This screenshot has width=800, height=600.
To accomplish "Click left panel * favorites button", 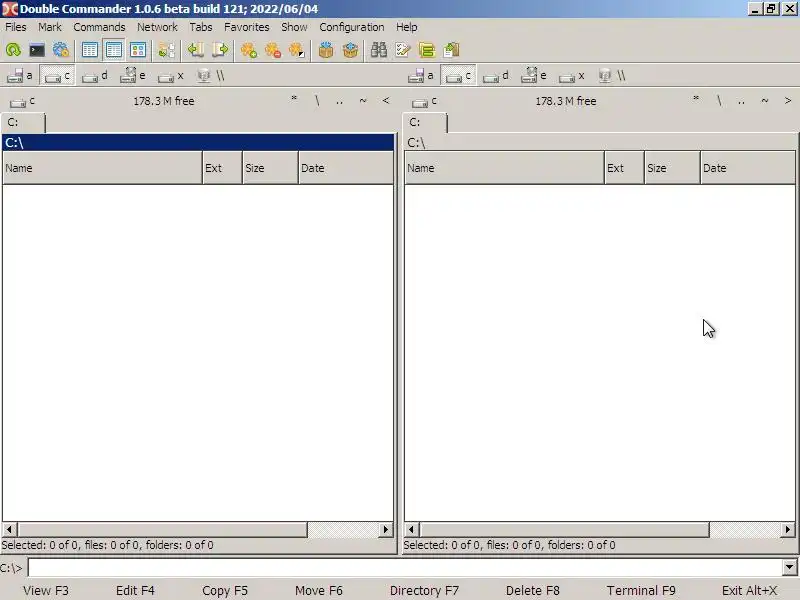I will pyautogui.click(x=294, y=101).
